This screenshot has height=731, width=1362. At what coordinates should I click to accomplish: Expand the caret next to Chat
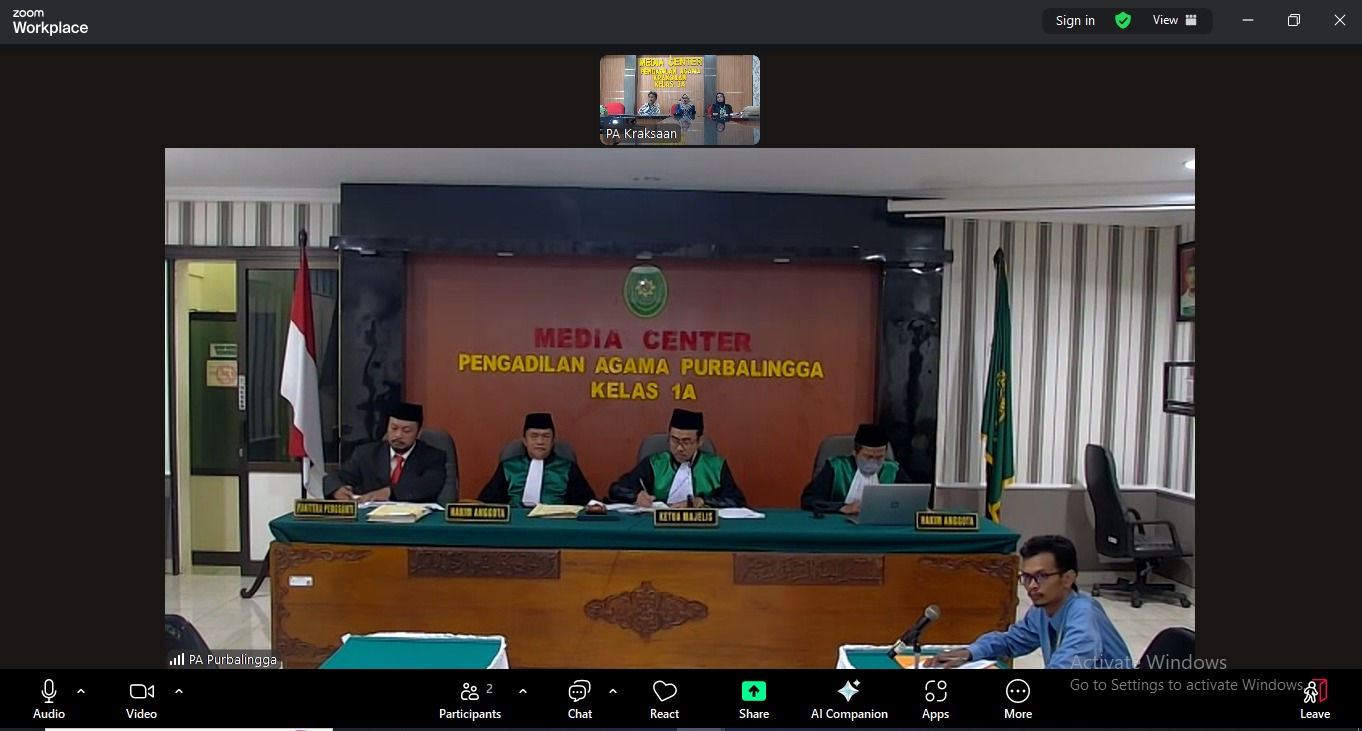(x=613, y=691)
